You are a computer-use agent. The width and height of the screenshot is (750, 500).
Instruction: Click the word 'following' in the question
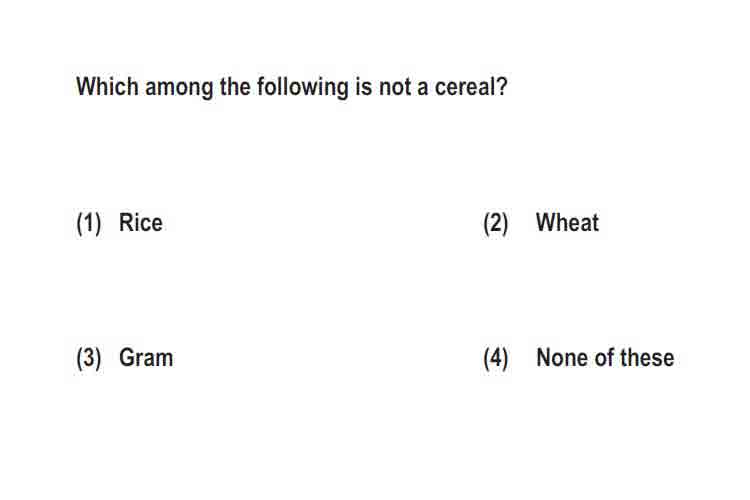(303, 88)
